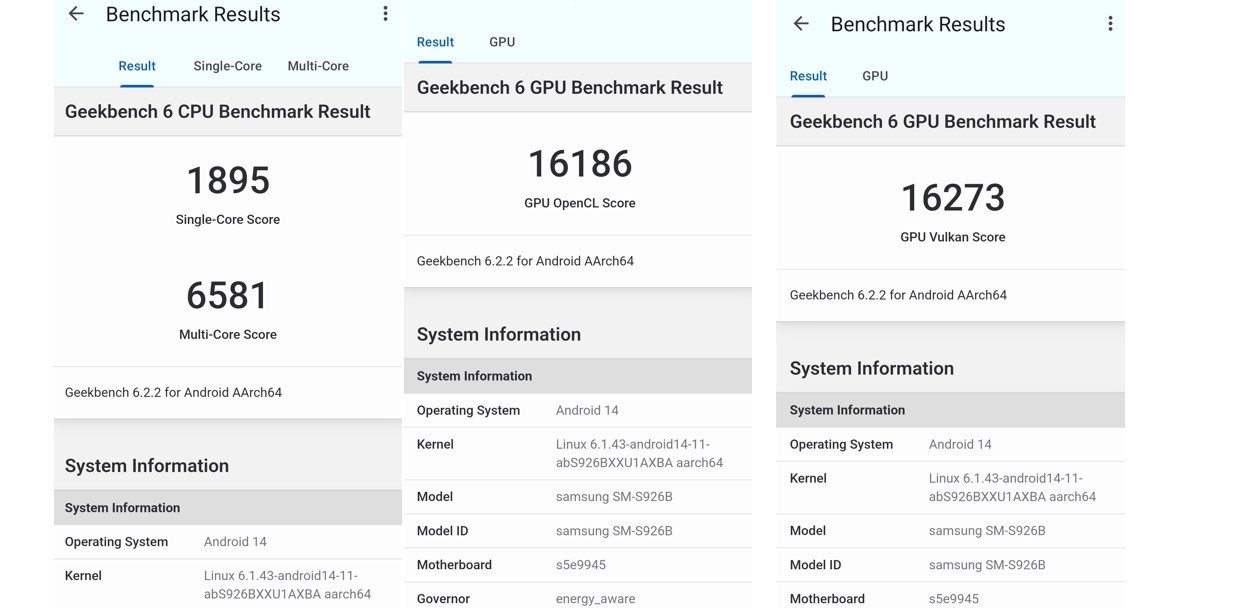Tap the 16186 OpenCL score value
The height and width of the screenshot is (608, 1241).
tap(580, 164)
